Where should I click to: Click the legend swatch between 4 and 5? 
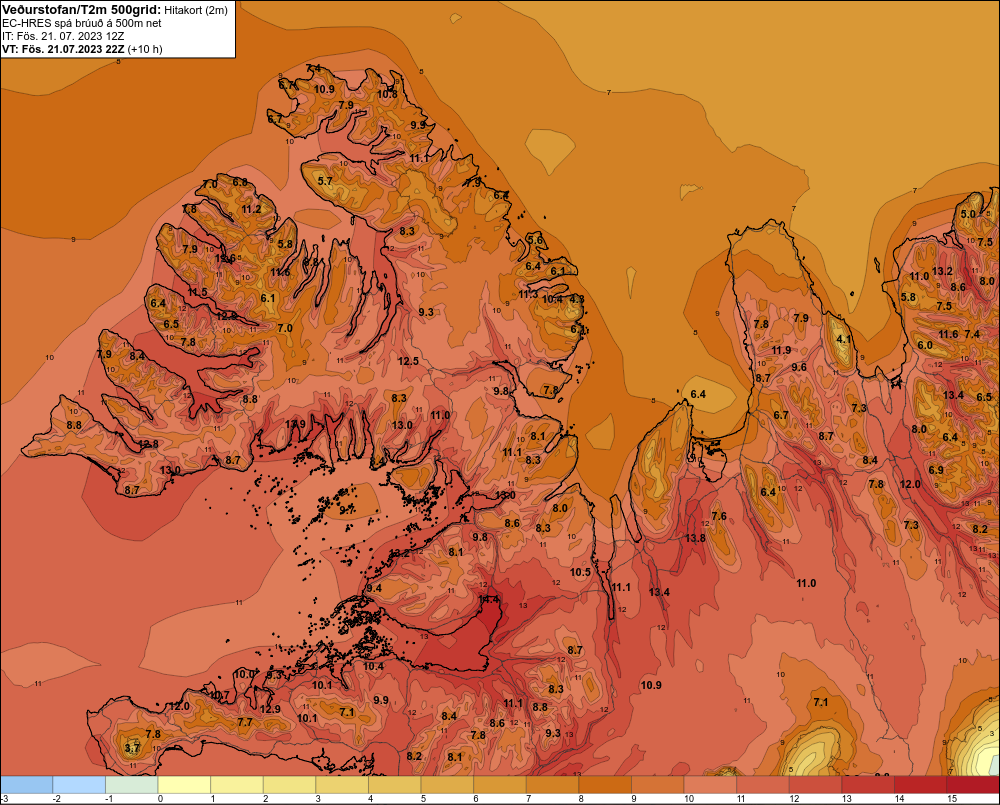click(x=395, y=785)
